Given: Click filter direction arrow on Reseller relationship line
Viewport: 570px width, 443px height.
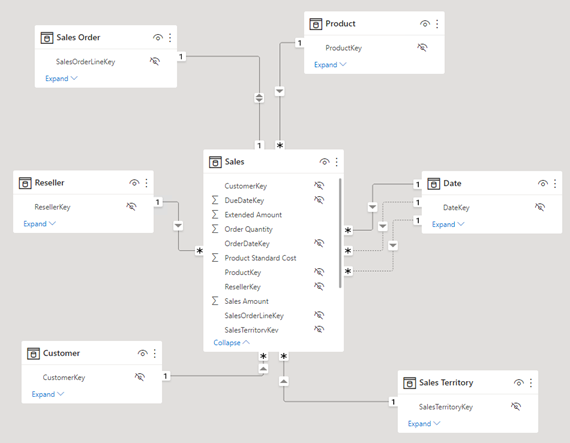Looking at the screenshot, I should [178, 226].
